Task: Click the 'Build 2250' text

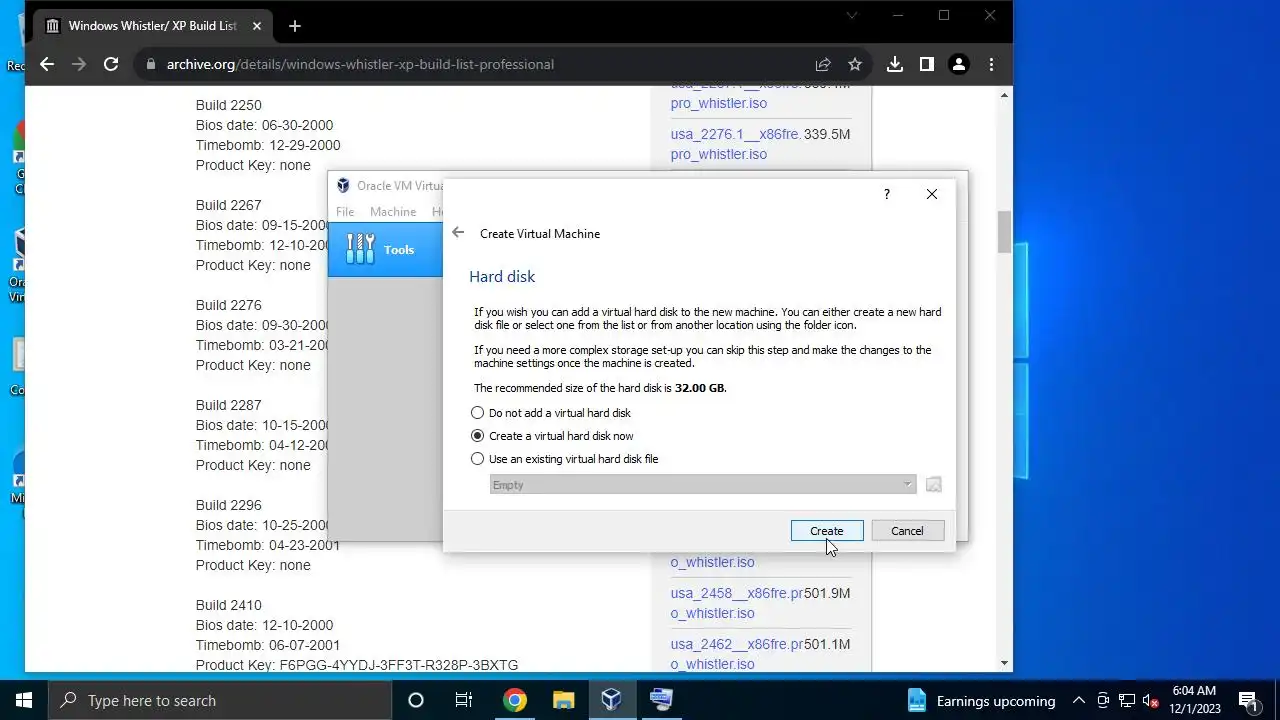Action: 229,105
